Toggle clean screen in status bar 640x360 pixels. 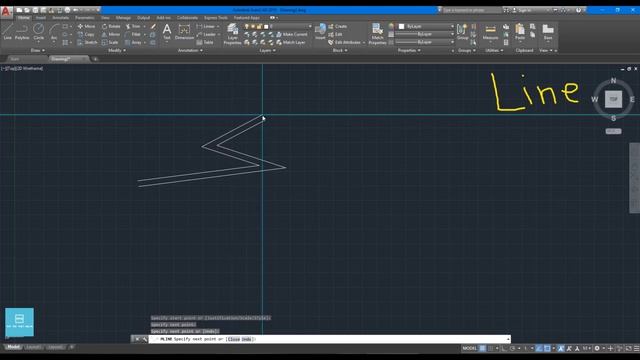[x=629, y=348]
